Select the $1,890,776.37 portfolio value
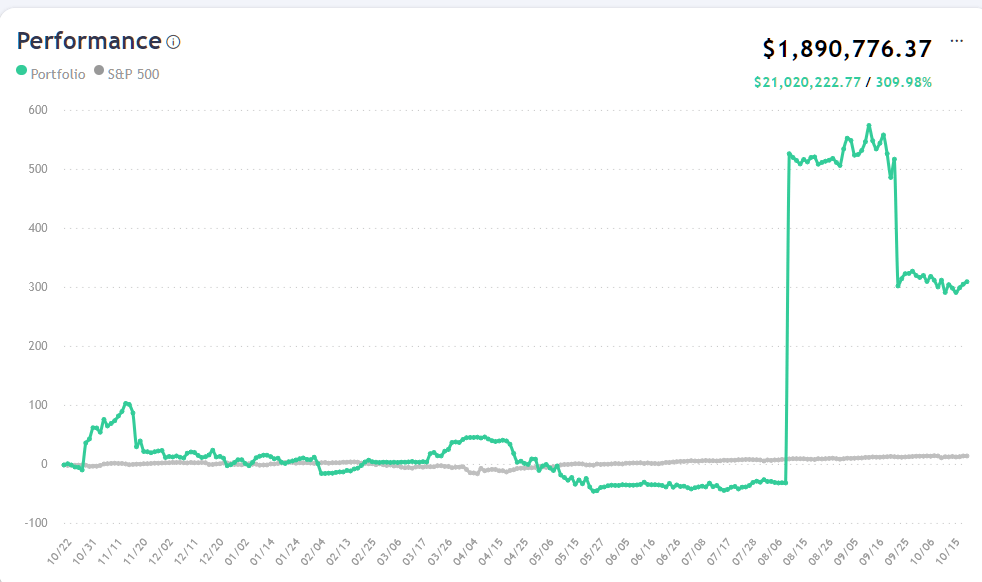The height and width of the screenshot is (582, 982). coord(847,49)
